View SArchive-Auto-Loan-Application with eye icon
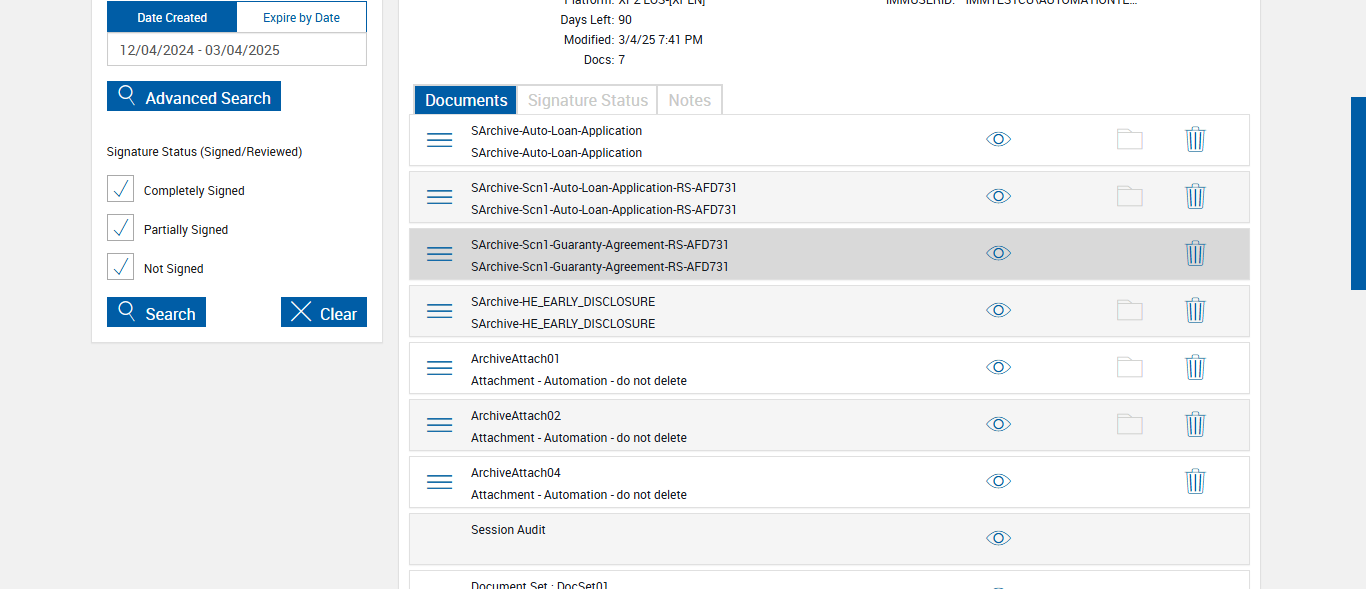The height and width of the screenshot is (589, 1366). (998, 139)
